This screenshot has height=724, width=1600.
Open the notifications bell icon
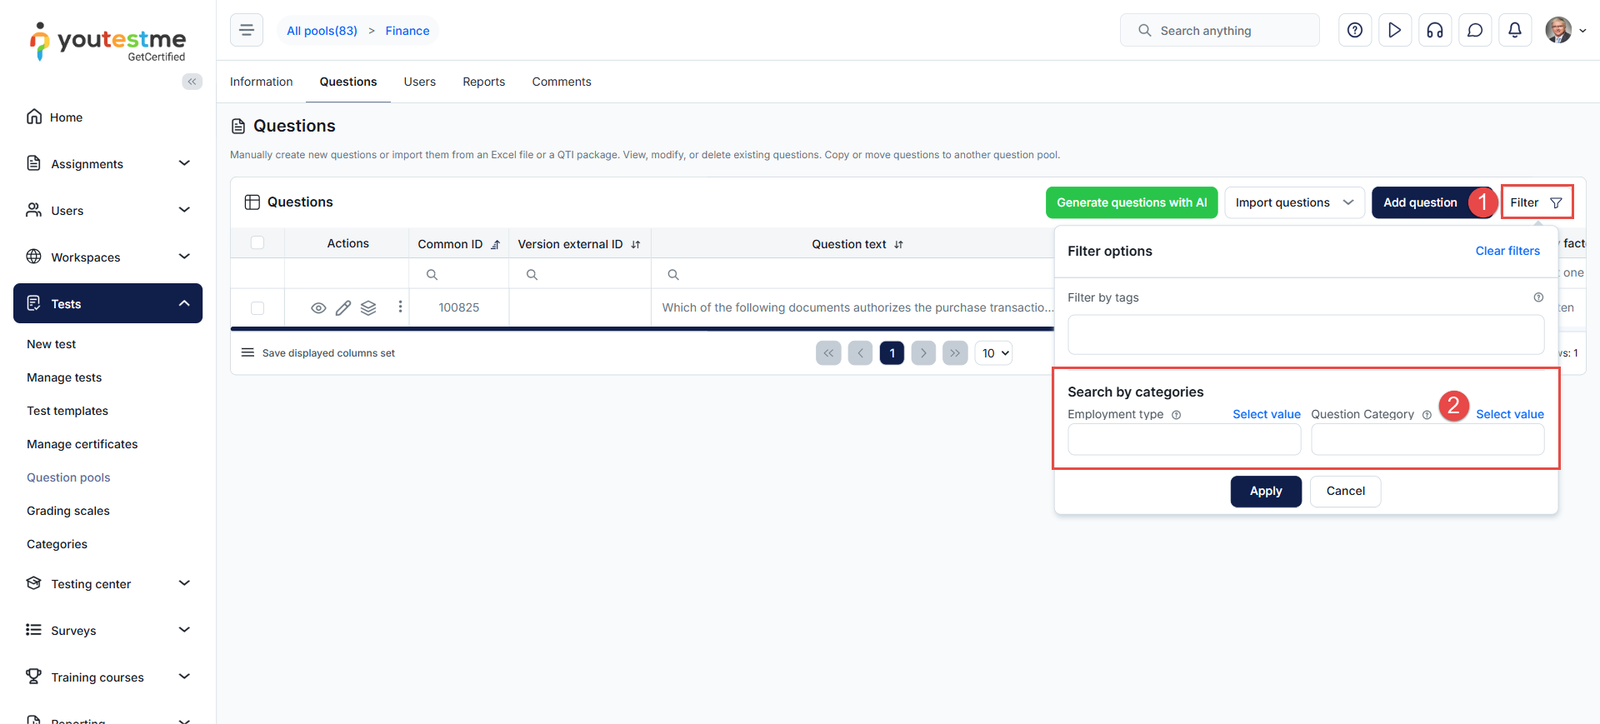coord(1514,30)
